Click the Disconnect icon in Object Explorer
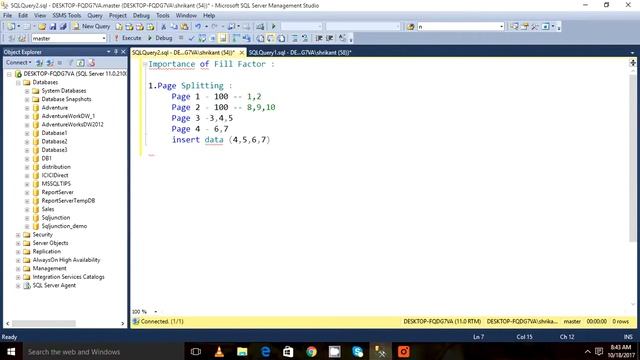The image size is (640, 360). [x=50, y=62]
